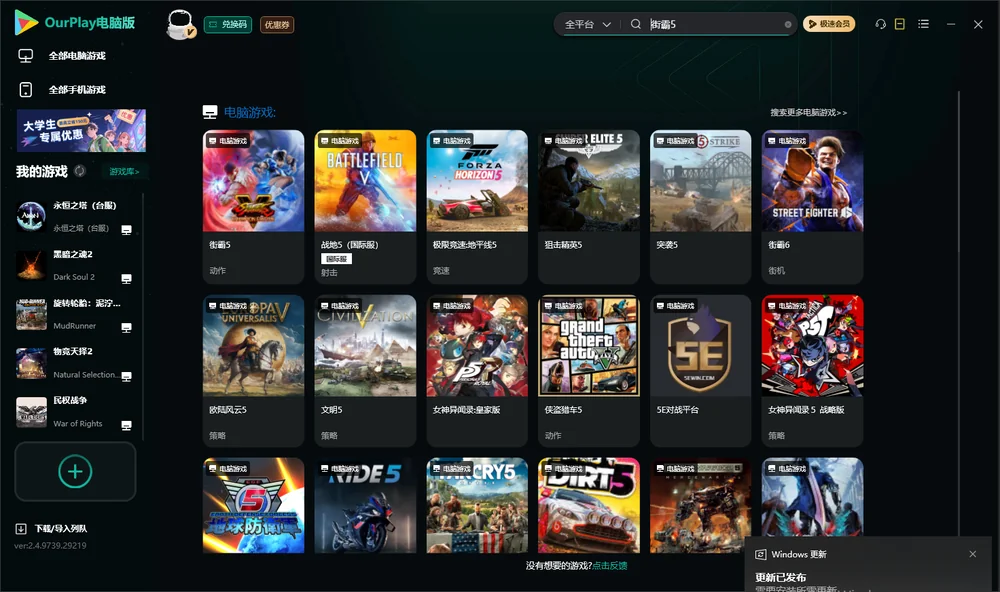
Task: Open the 战地5 (国际服) Battlefield card
Action: tap(365, 207)
